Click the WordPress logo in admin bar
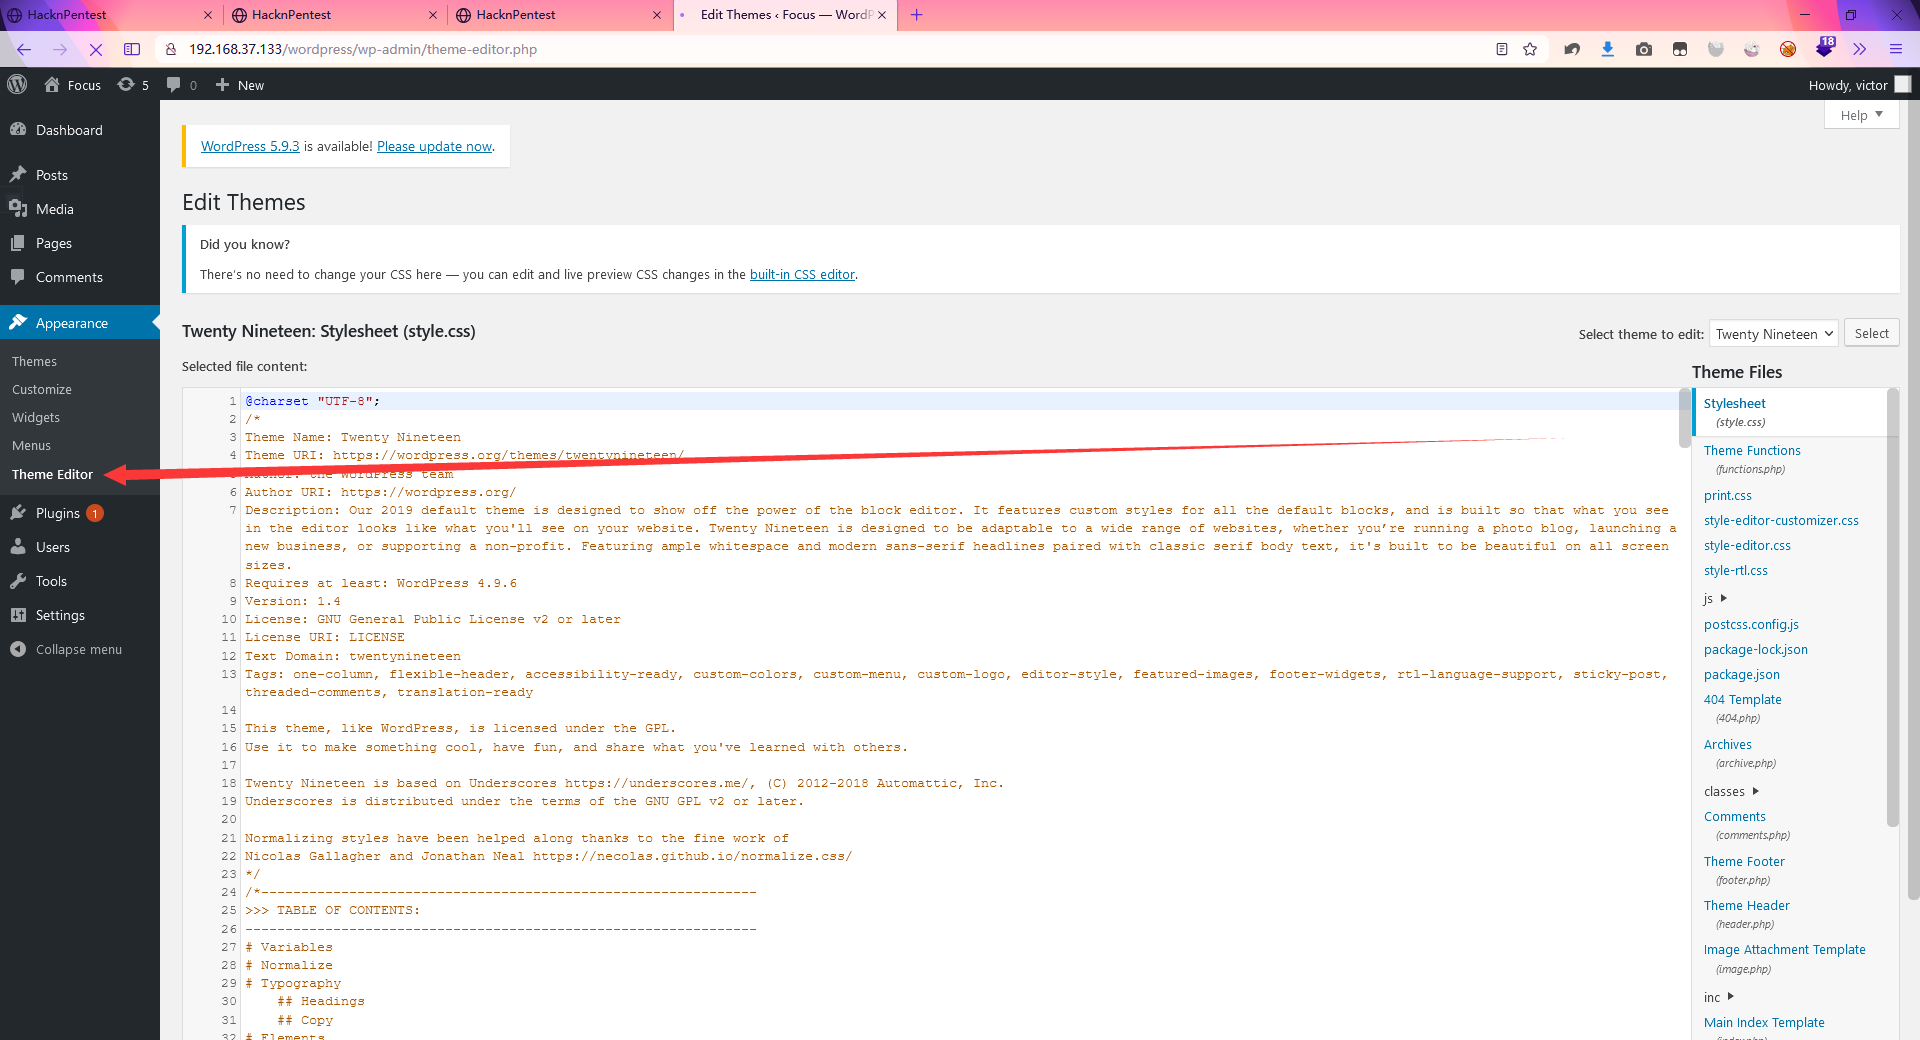 coord(17,85)
